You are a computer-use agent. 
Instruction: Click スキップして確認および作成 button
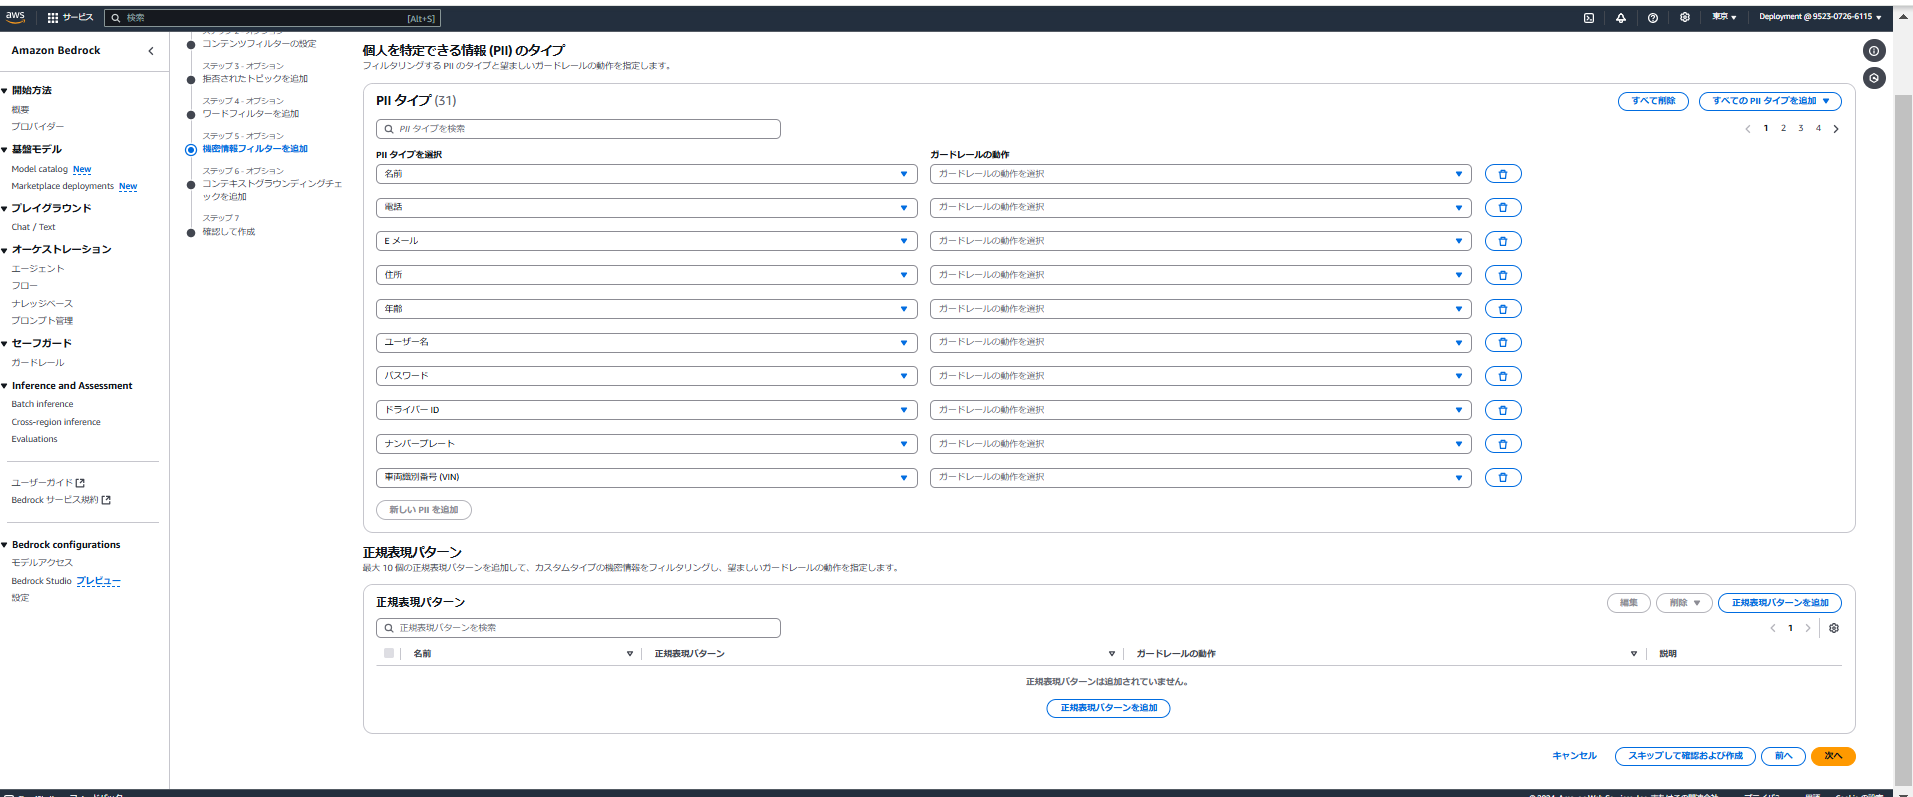[x=1685, y=756]
